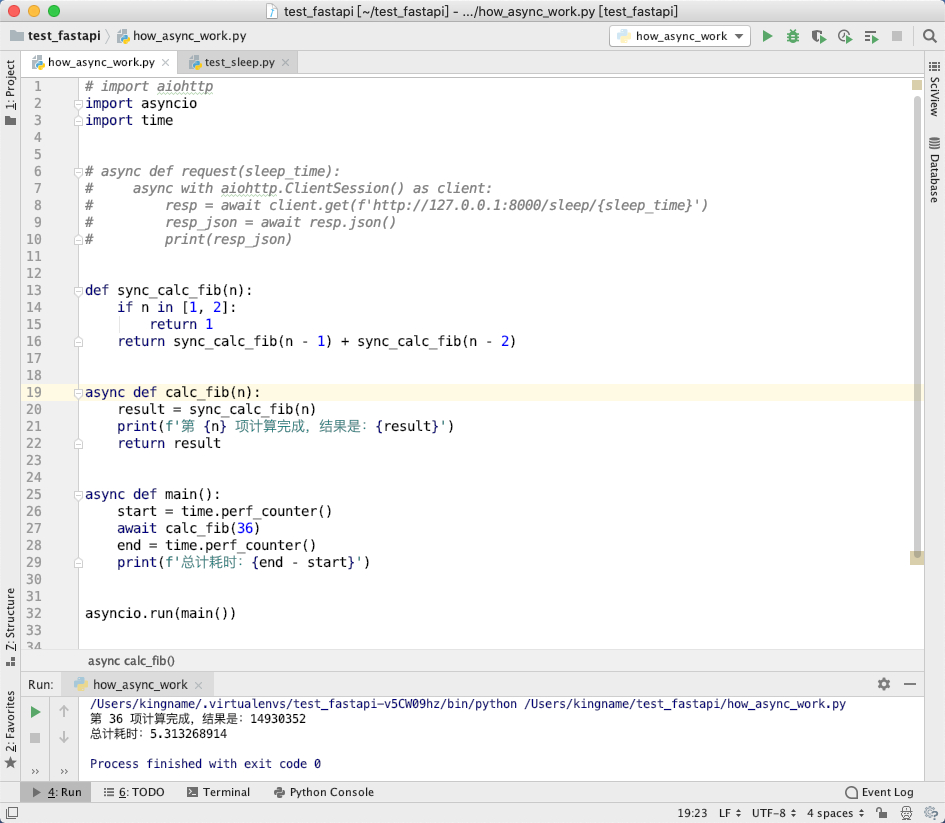Viewport: 945px width, 823px height.
Task: Open the Terminal tool window
Action: (x=218, y=792)
